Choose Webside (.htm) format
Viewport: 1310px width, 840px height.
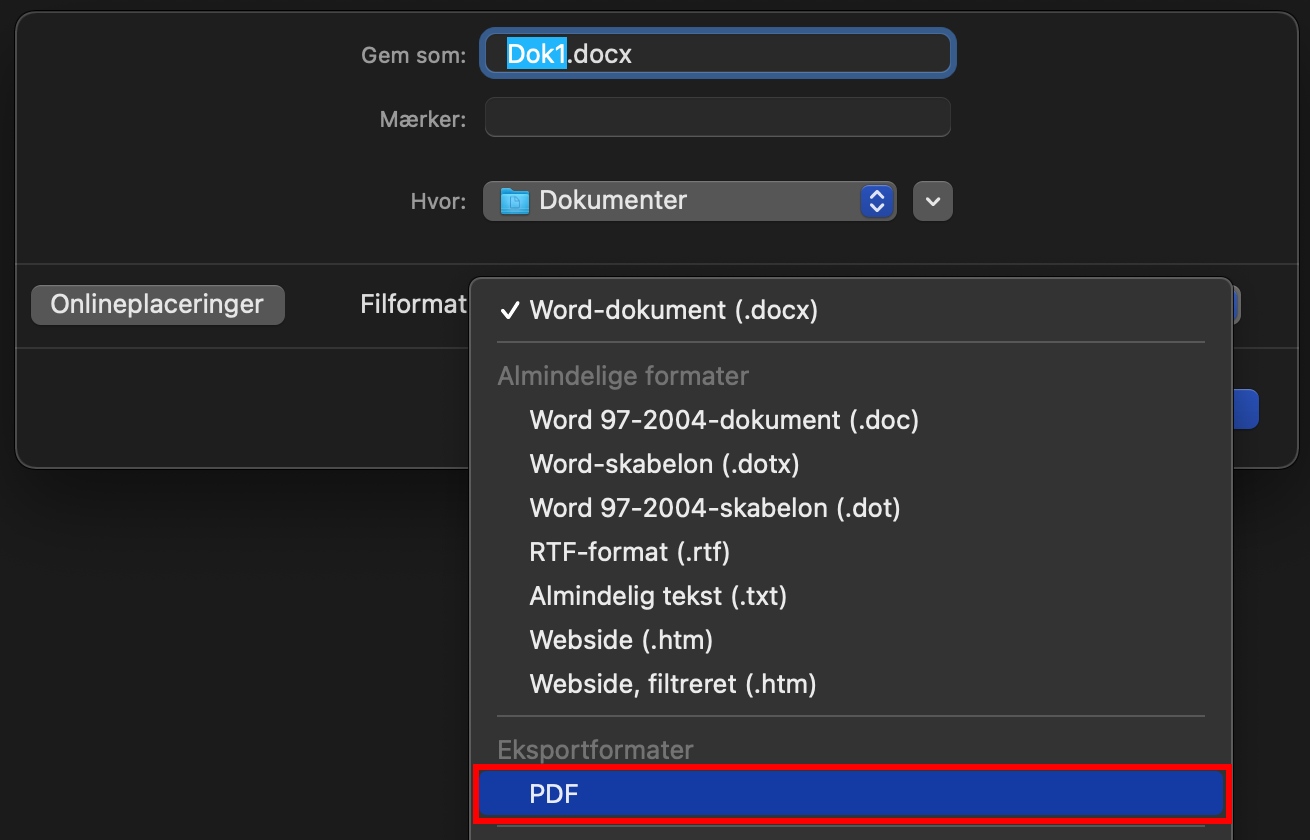(x=621, y=640)
